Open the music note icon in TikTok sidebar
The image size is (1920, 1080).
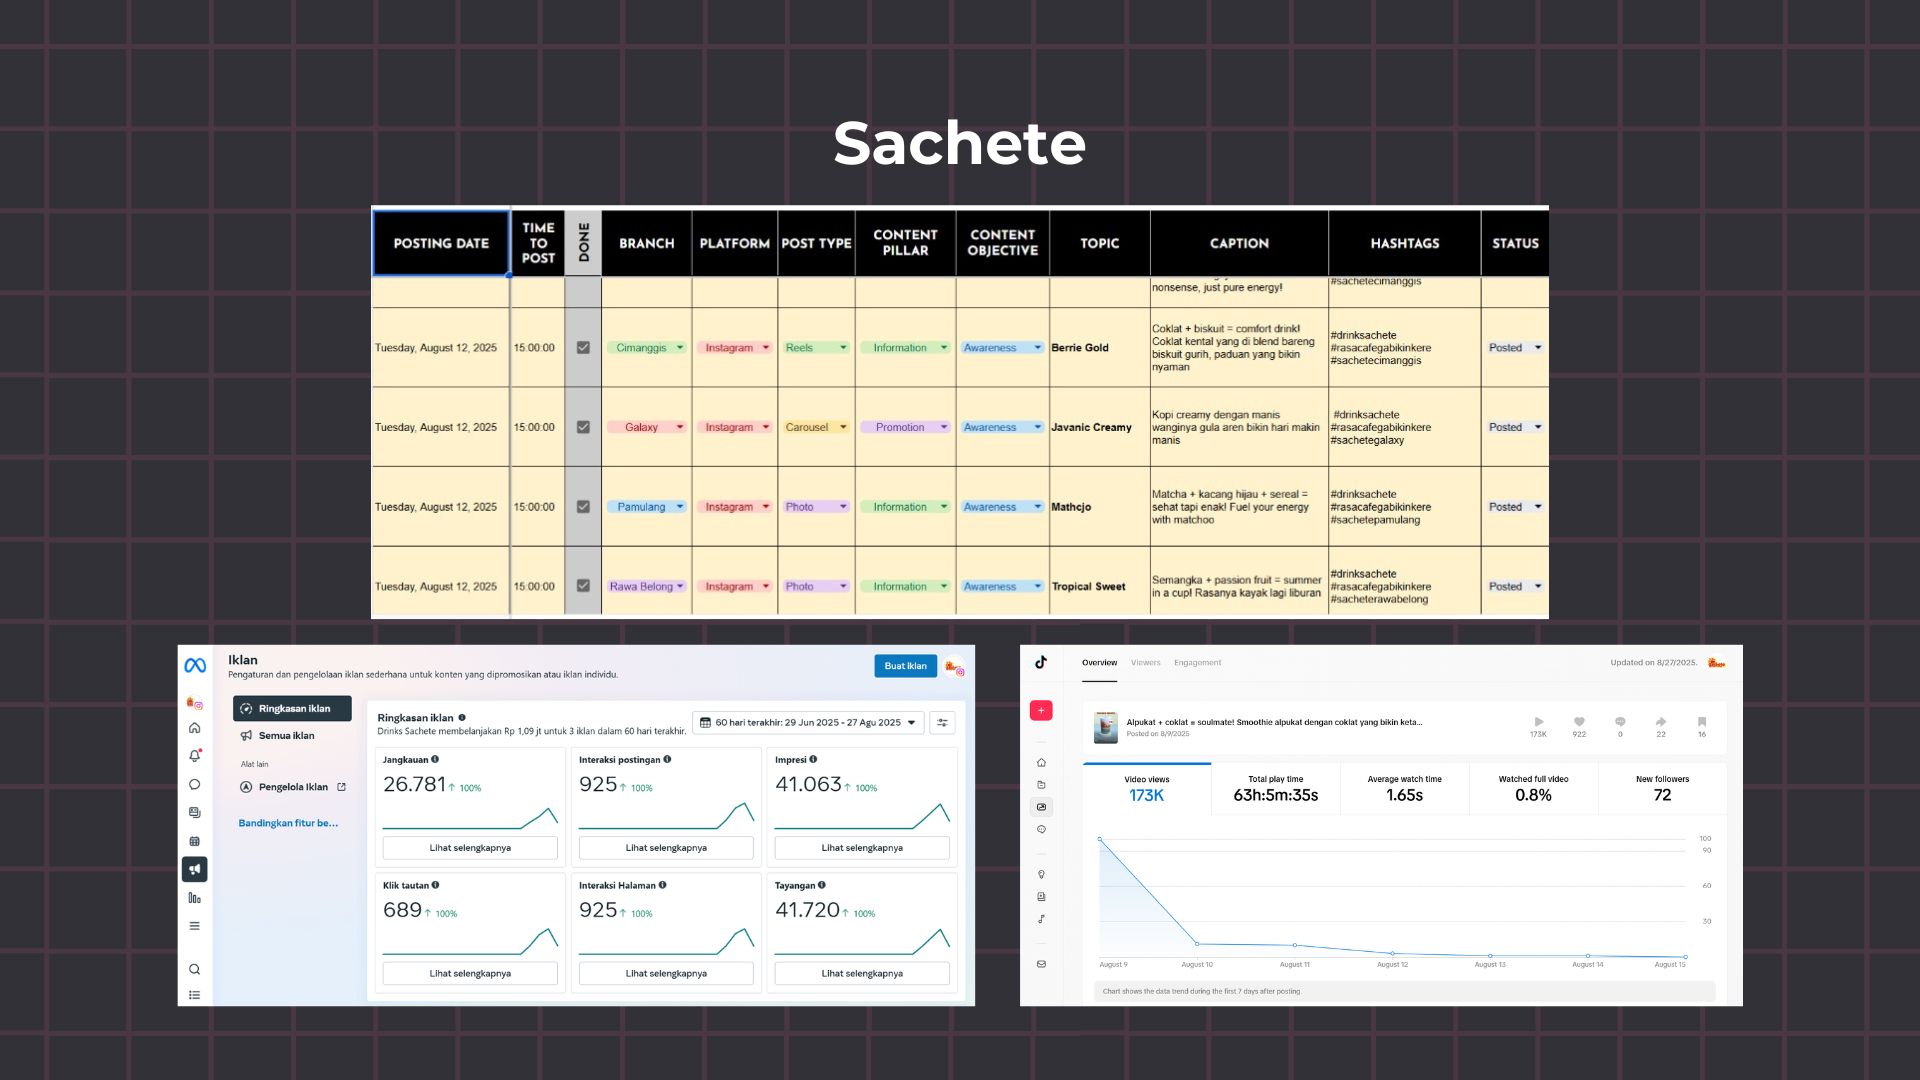[1041, 919]
